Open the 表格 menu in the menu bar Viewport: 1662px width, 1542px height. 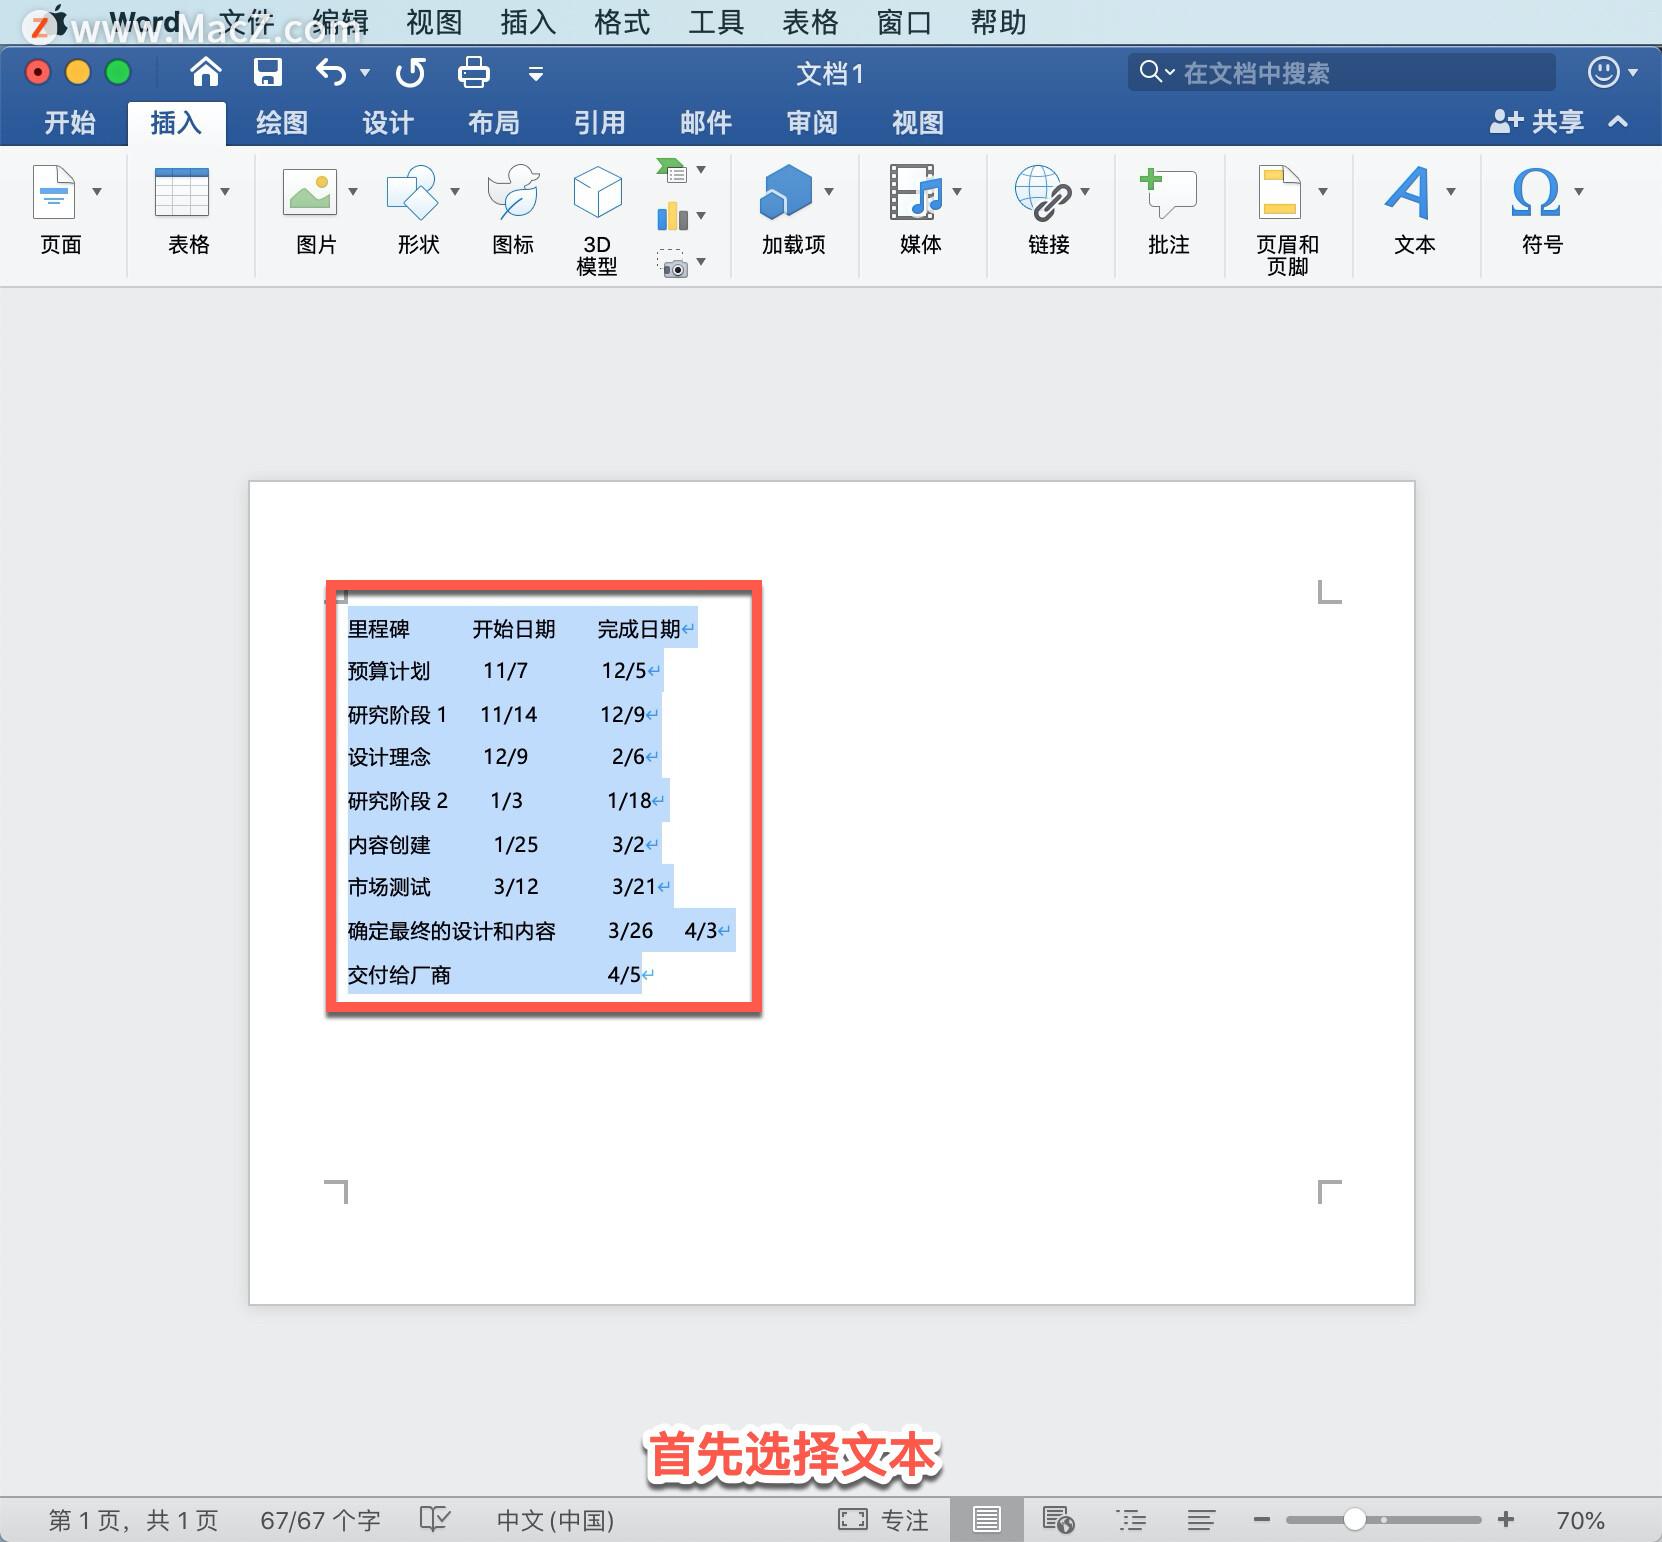point(810,21)
